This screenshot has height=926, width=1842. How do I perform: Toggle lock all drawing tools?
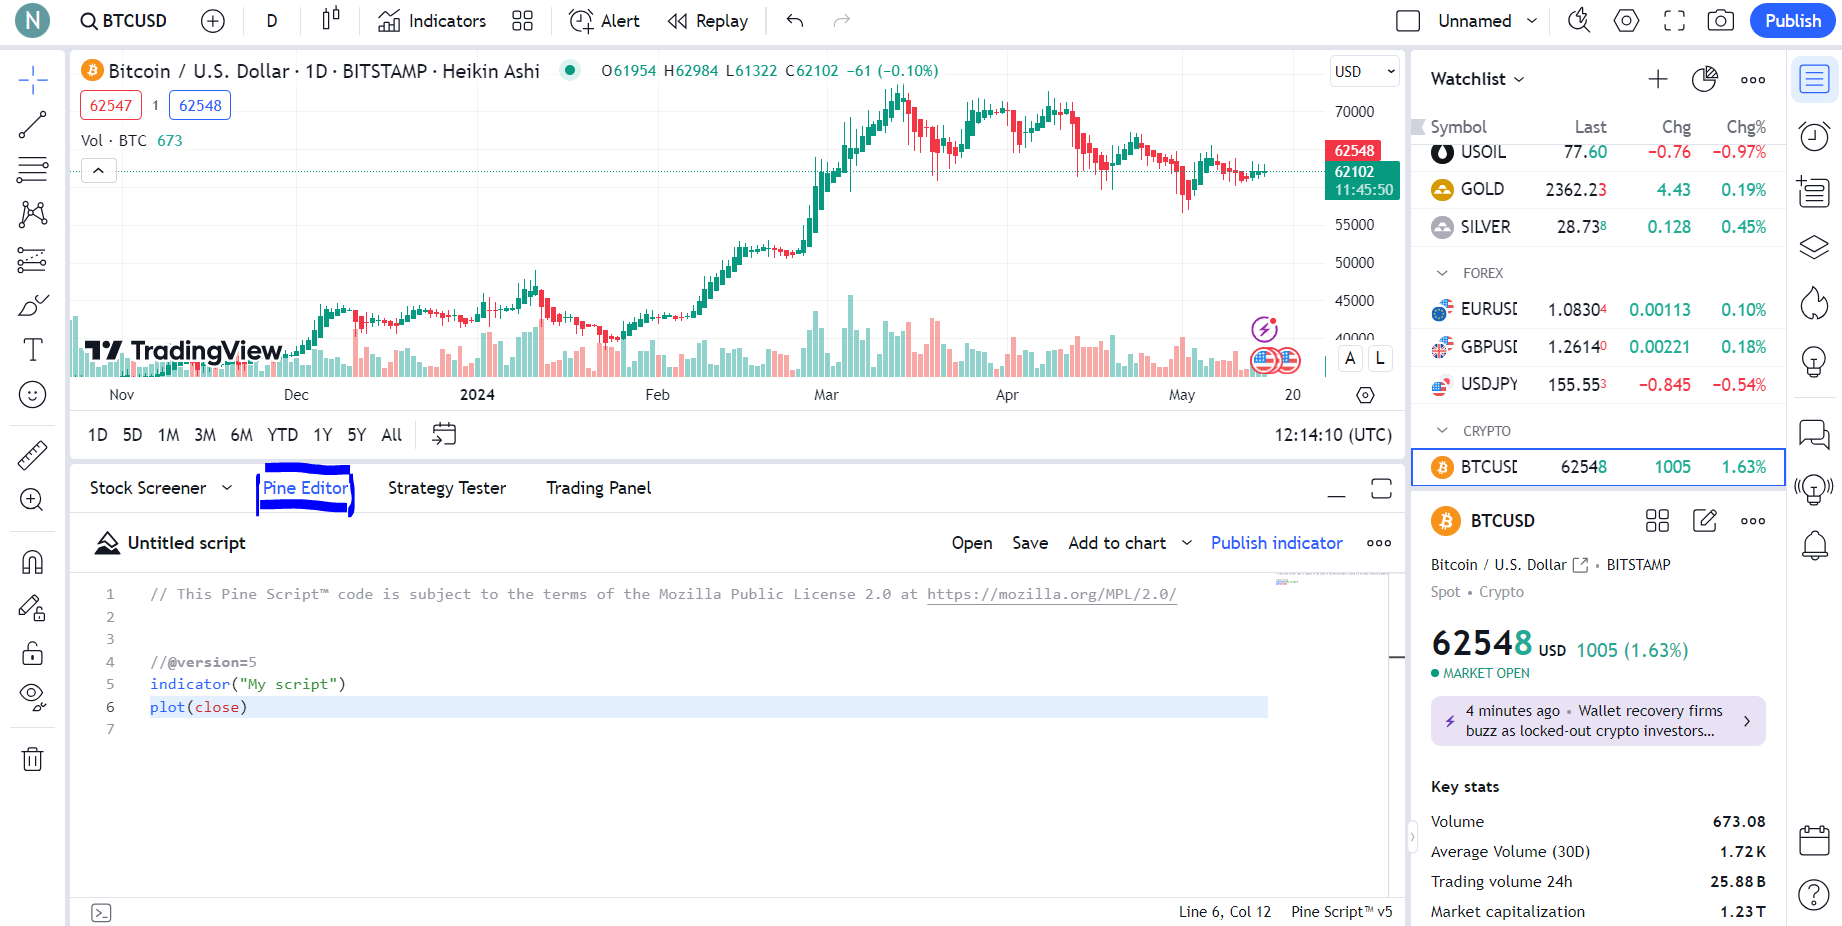click(x=32, y=653)
